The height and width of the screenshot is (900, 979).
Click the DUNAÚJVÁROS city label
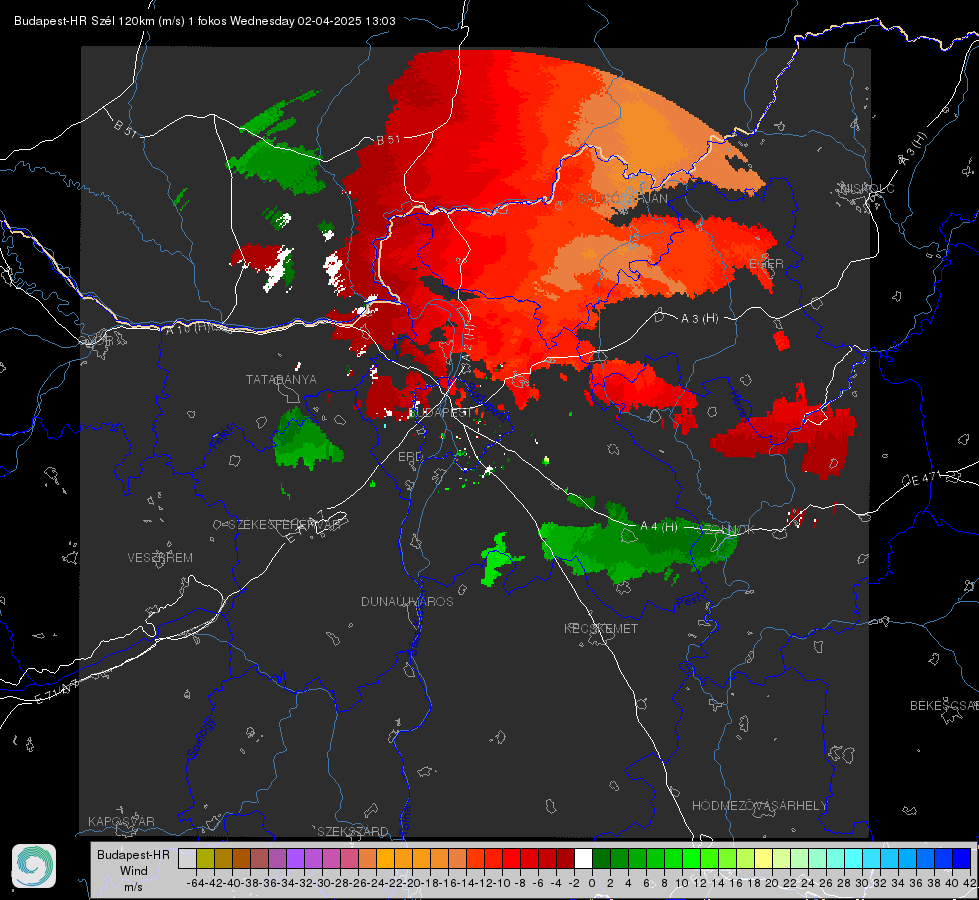[x=407, y=601]
